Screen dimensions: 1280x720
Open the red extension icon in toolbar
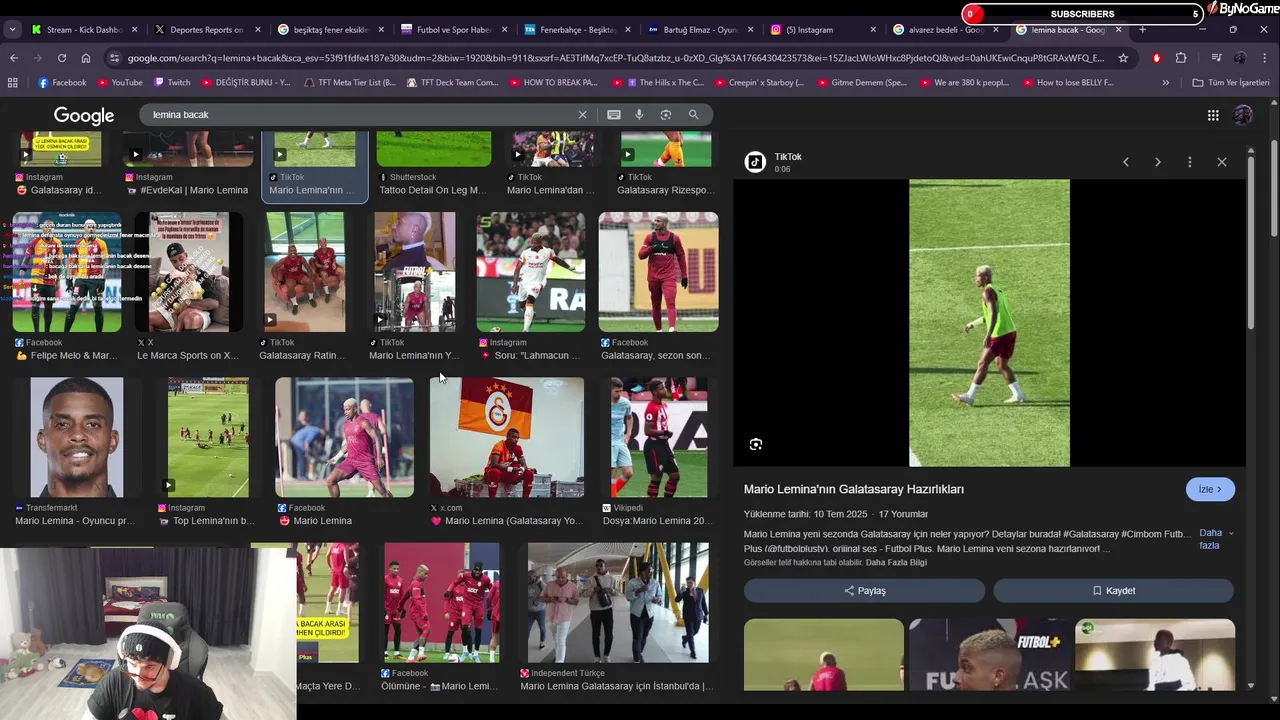point(1157,58)
